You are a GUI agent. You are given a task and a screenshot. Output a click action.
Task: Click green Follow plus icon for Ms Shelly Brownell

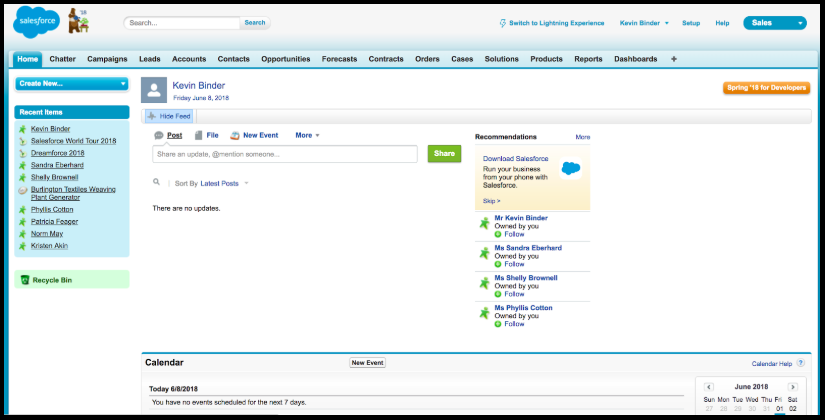tap(498, 294)
